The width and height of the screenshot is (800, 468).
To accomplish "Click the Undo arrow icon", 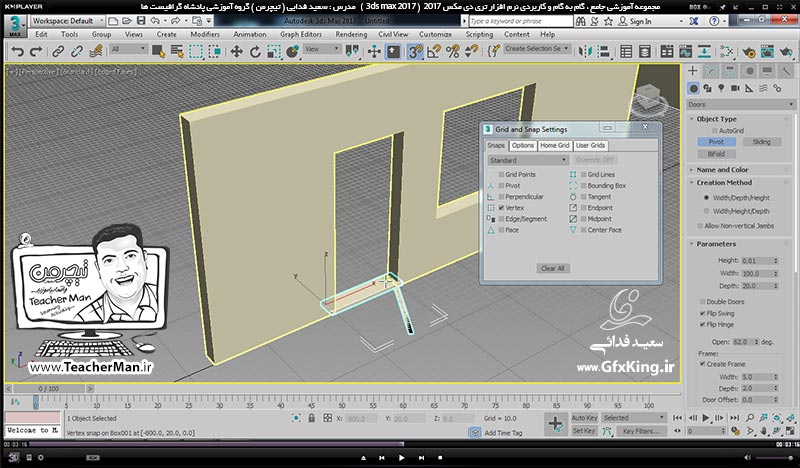I will pyautogui.click(x=17, y=51).
